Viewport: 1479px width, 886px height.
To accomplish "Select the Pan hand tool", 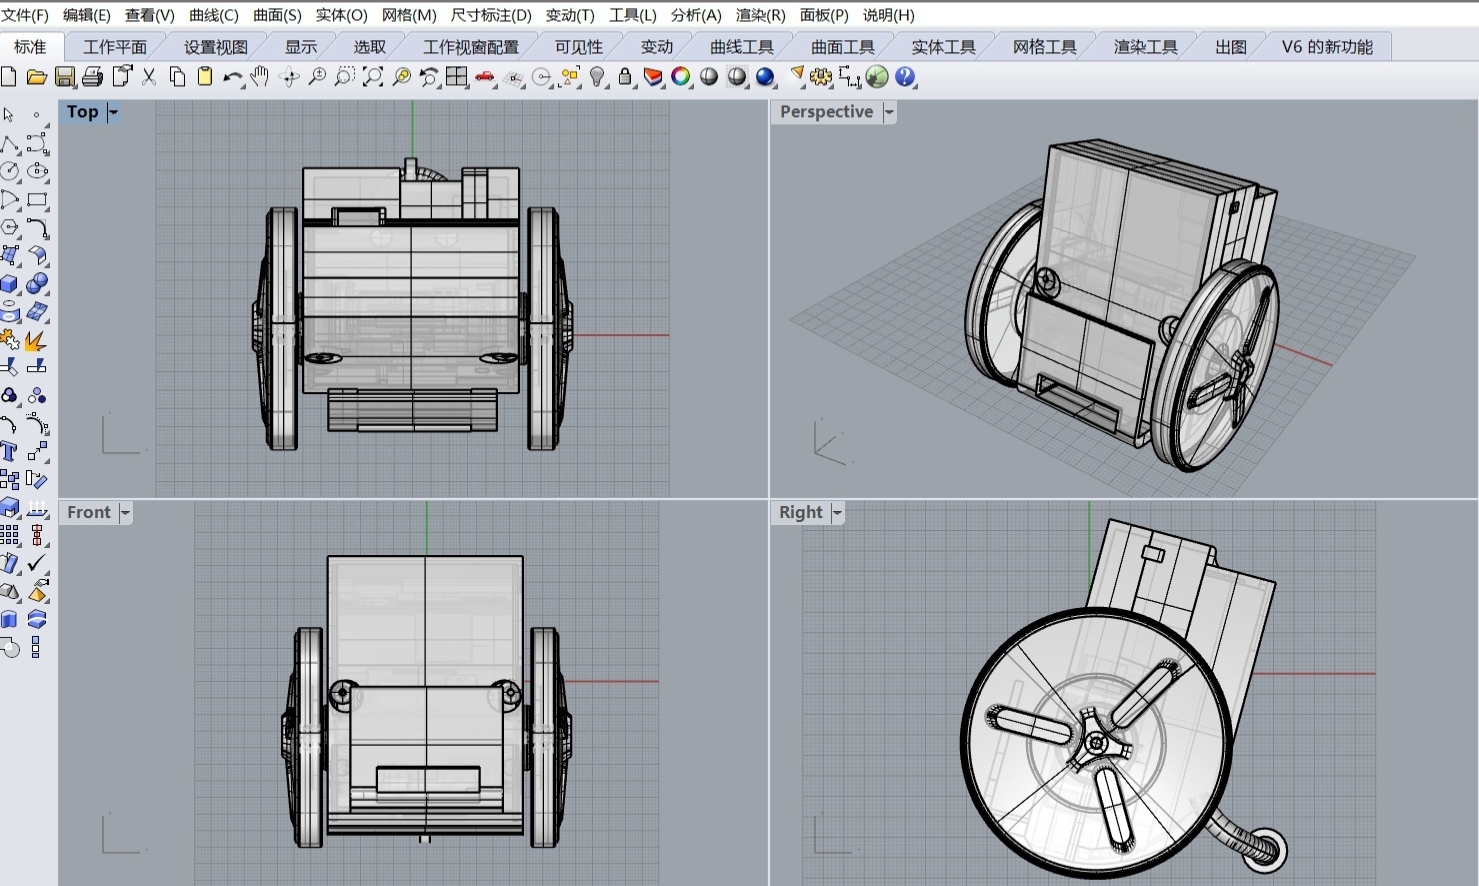I will click(x=260, y=77).
